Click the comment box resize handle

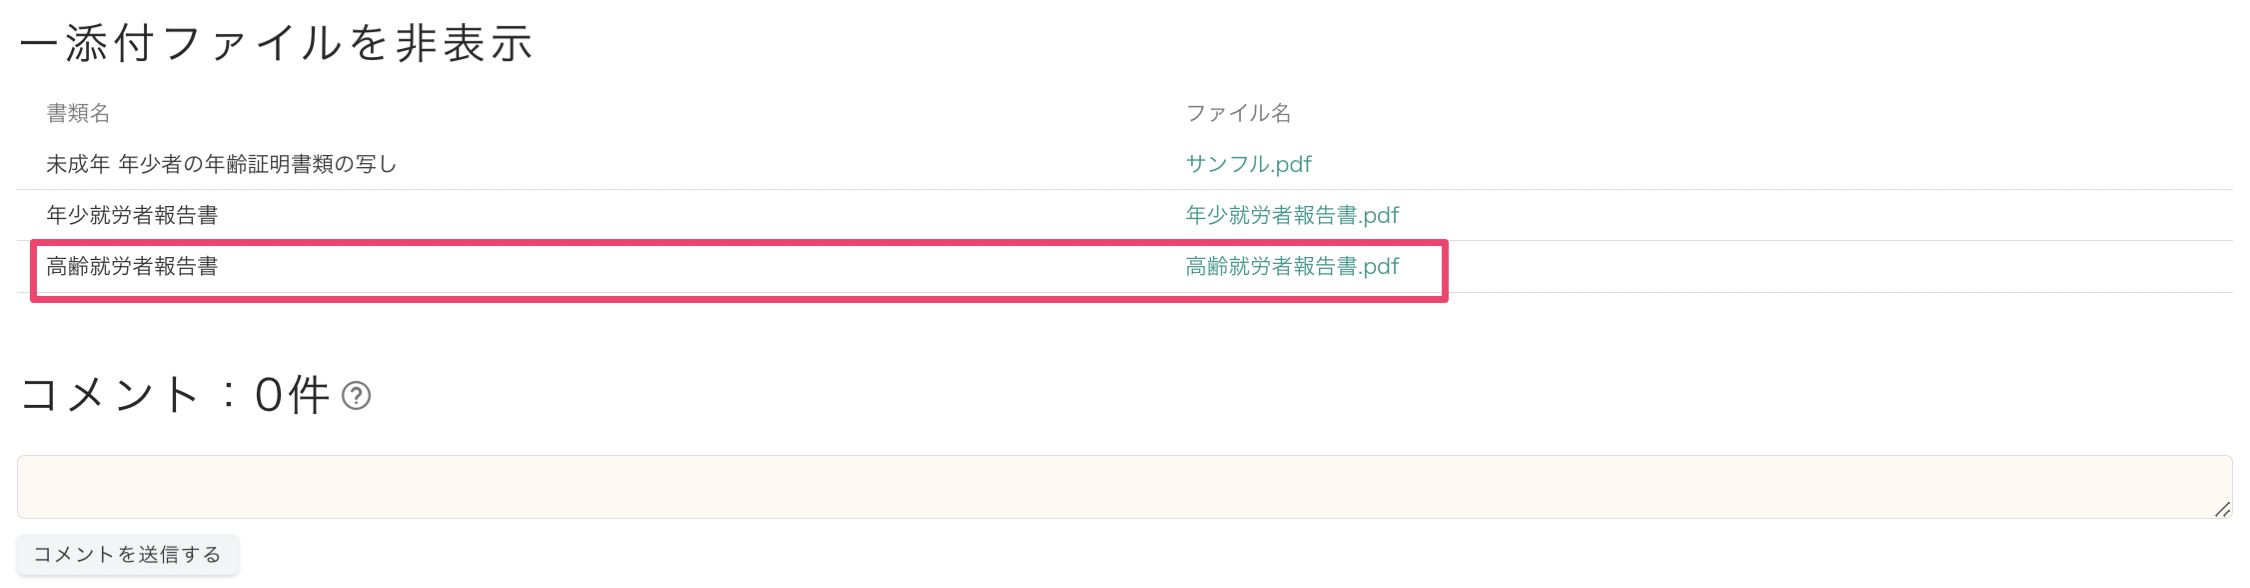pos(2221,509)
